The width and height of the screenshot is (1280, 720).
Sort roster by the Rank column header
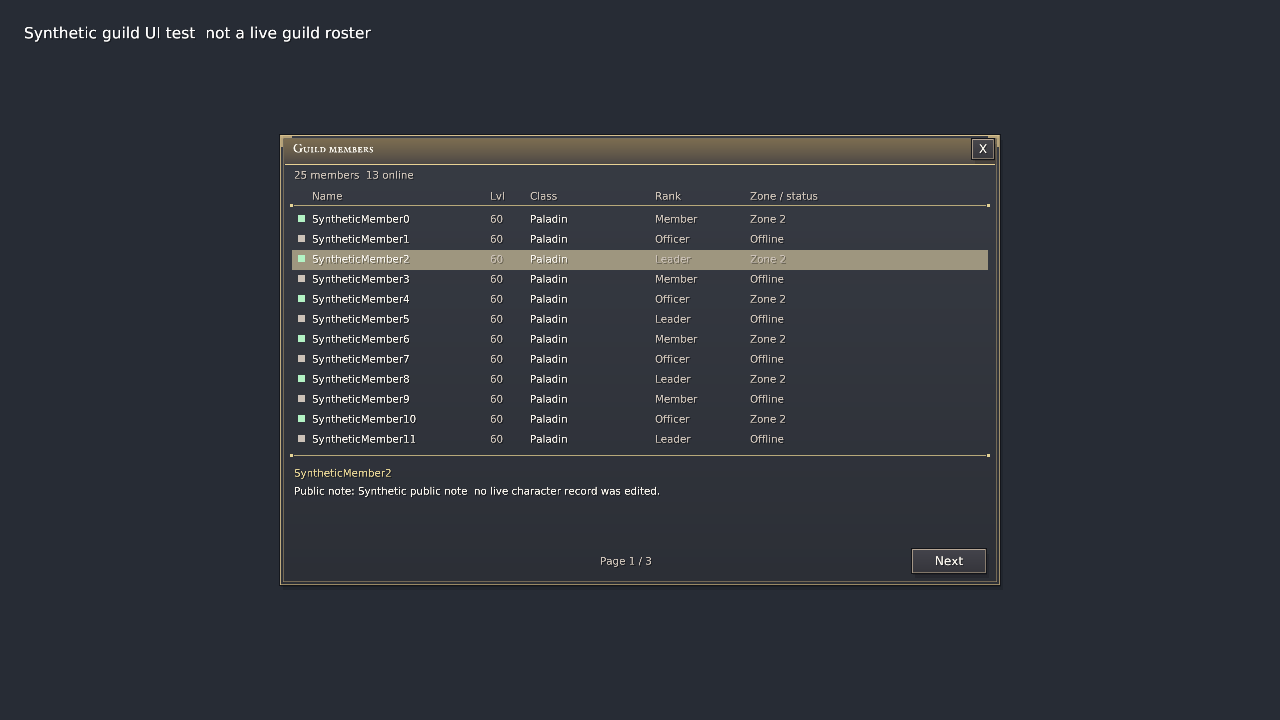668,196
